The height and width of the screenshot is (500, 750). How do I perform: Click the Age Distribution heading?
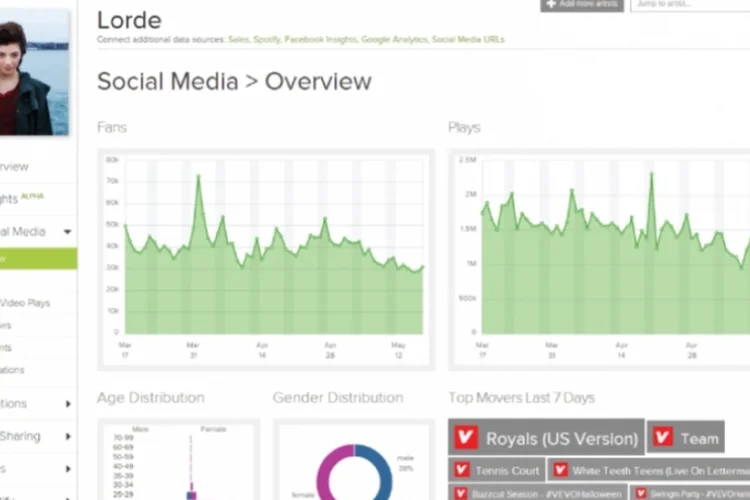pyautogui.click(x=151, y=398)
